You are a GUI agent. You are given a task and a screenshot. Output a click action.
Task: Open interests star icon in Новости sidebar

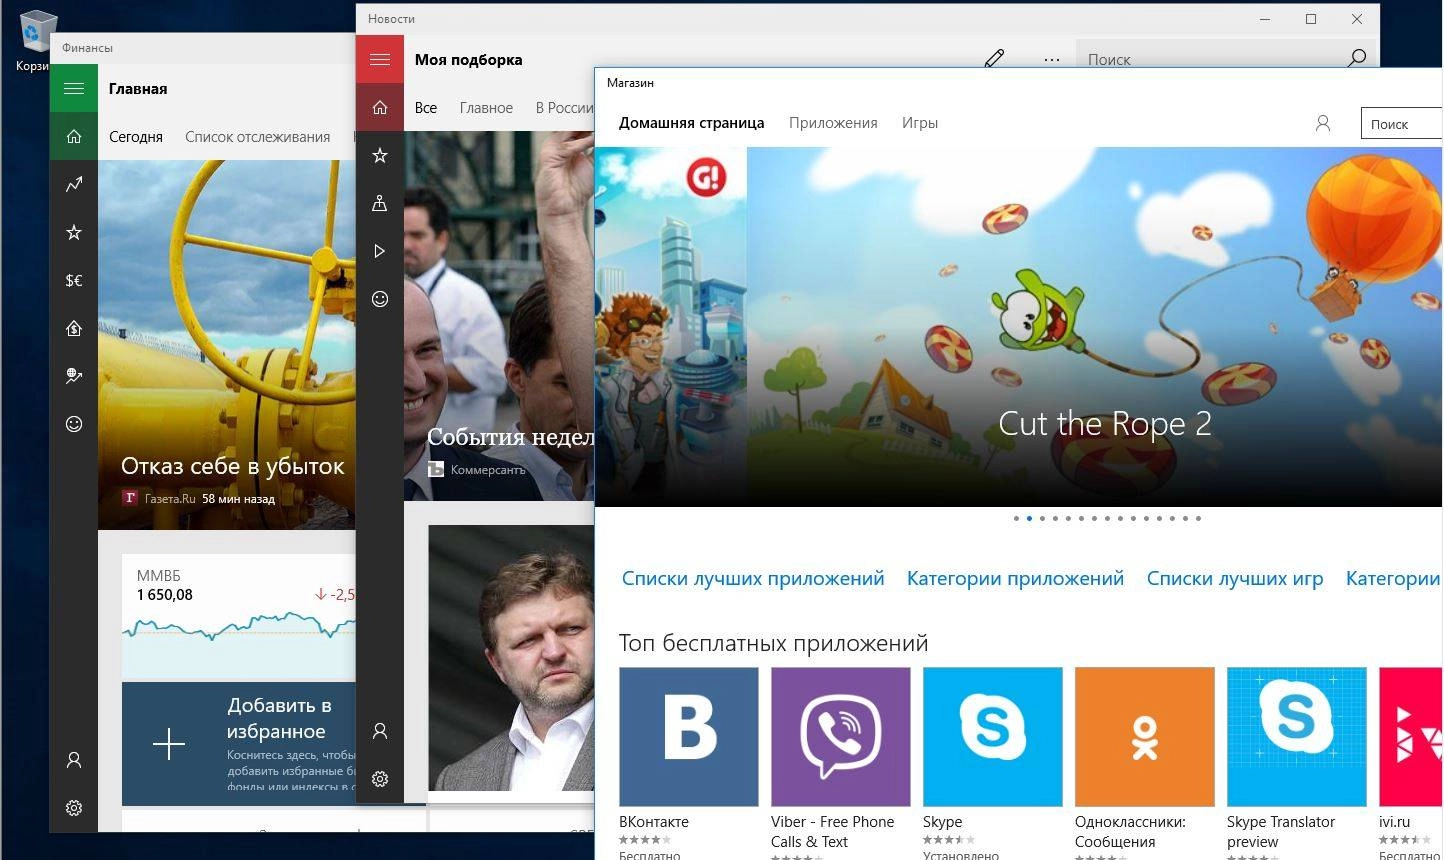pos(380,156)
